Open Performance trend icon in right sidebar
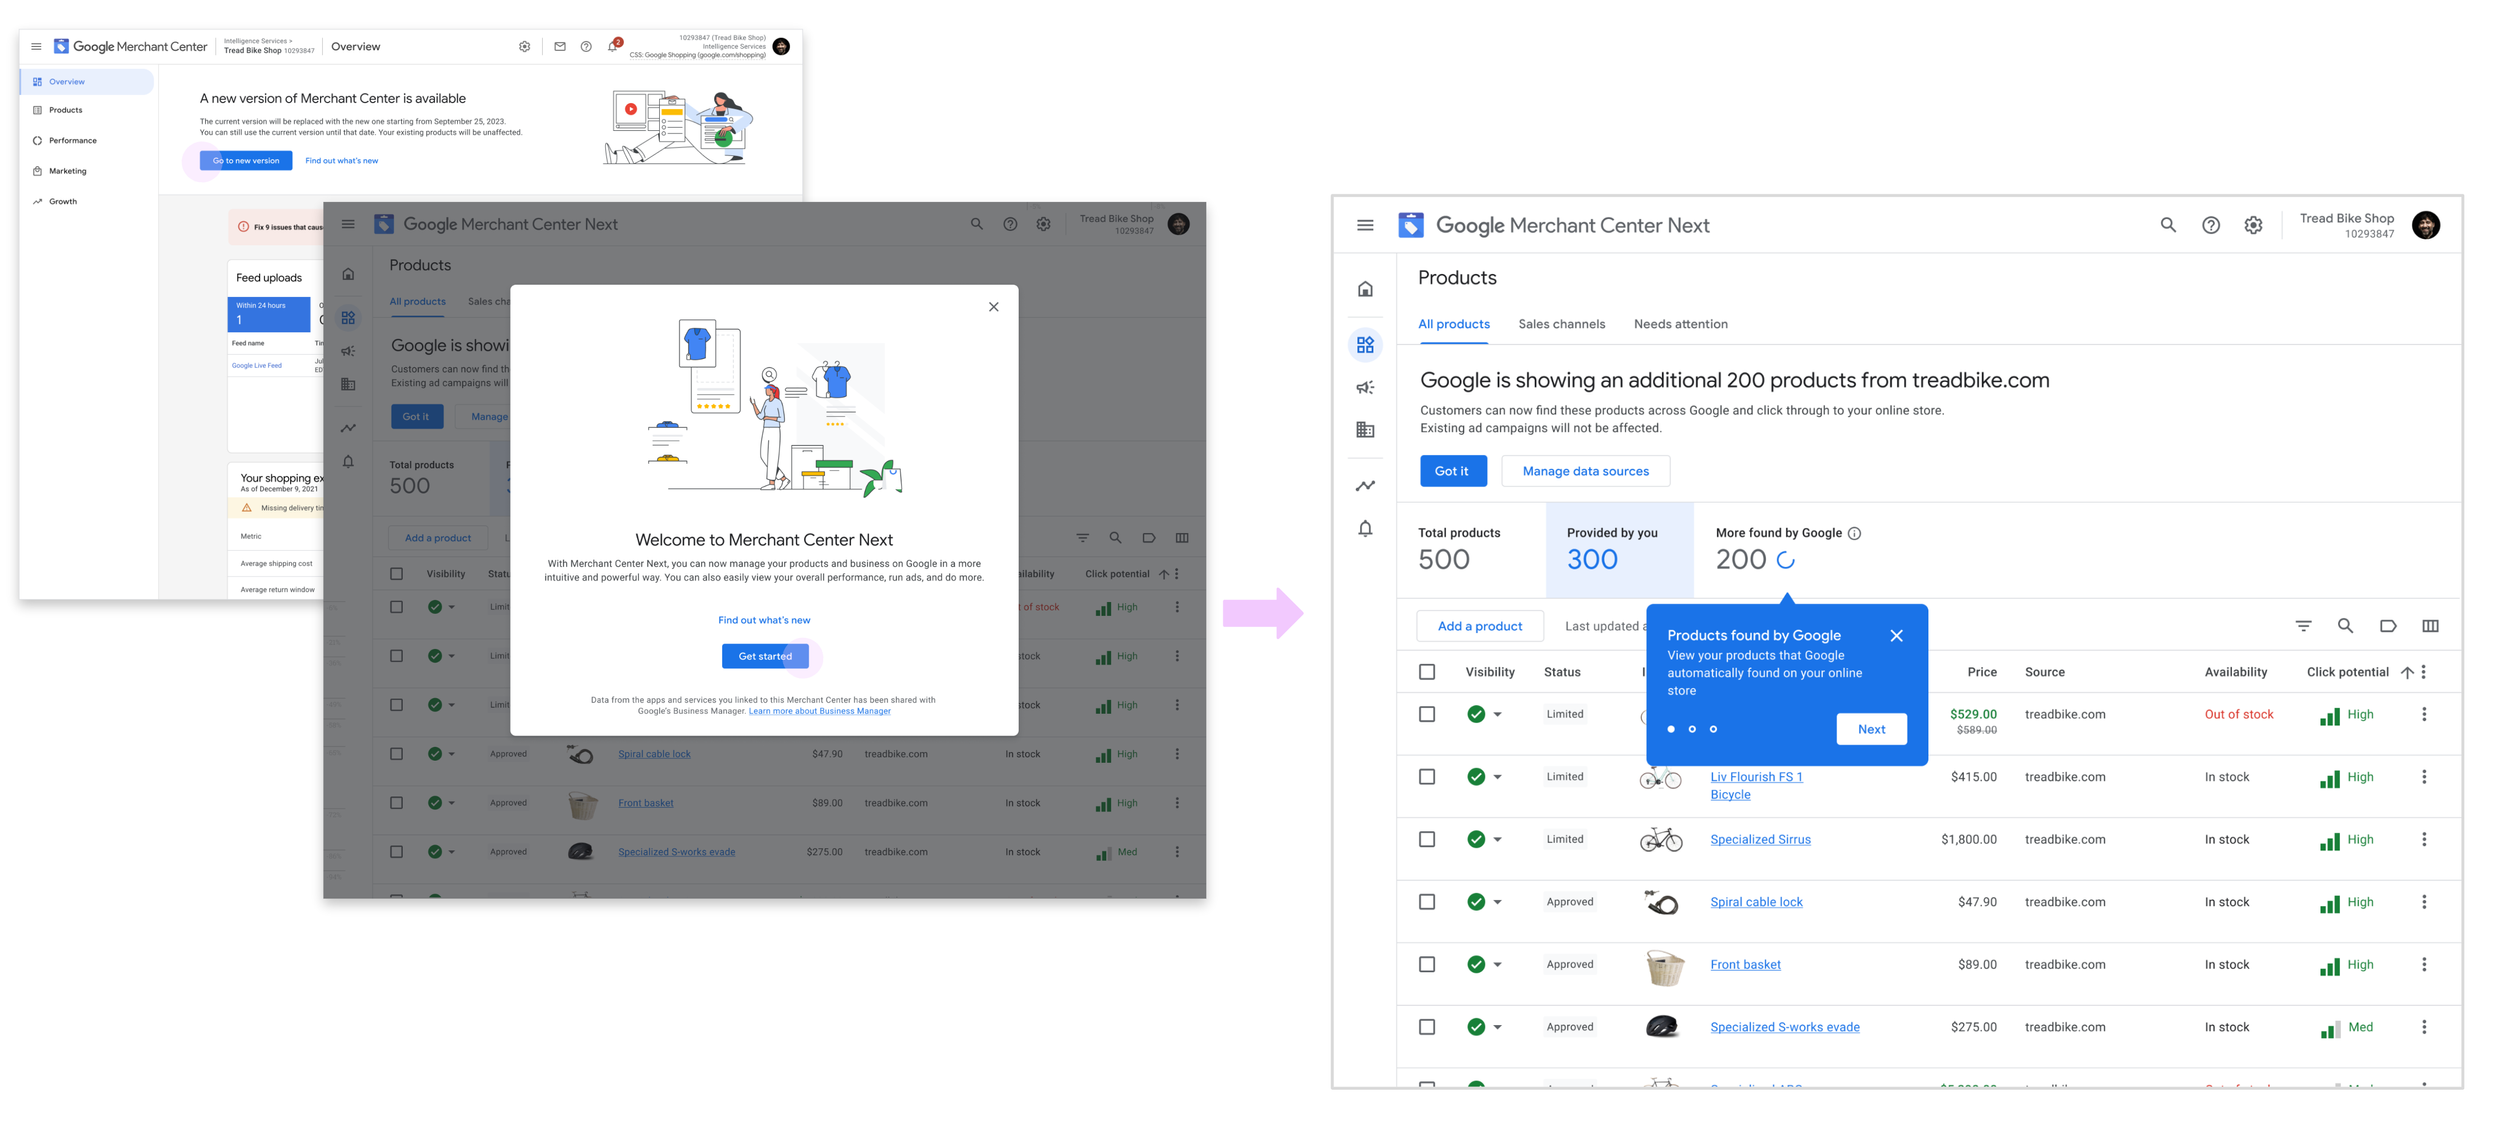Viewport: 2500px width, 1125px height. click(1365, 486)
